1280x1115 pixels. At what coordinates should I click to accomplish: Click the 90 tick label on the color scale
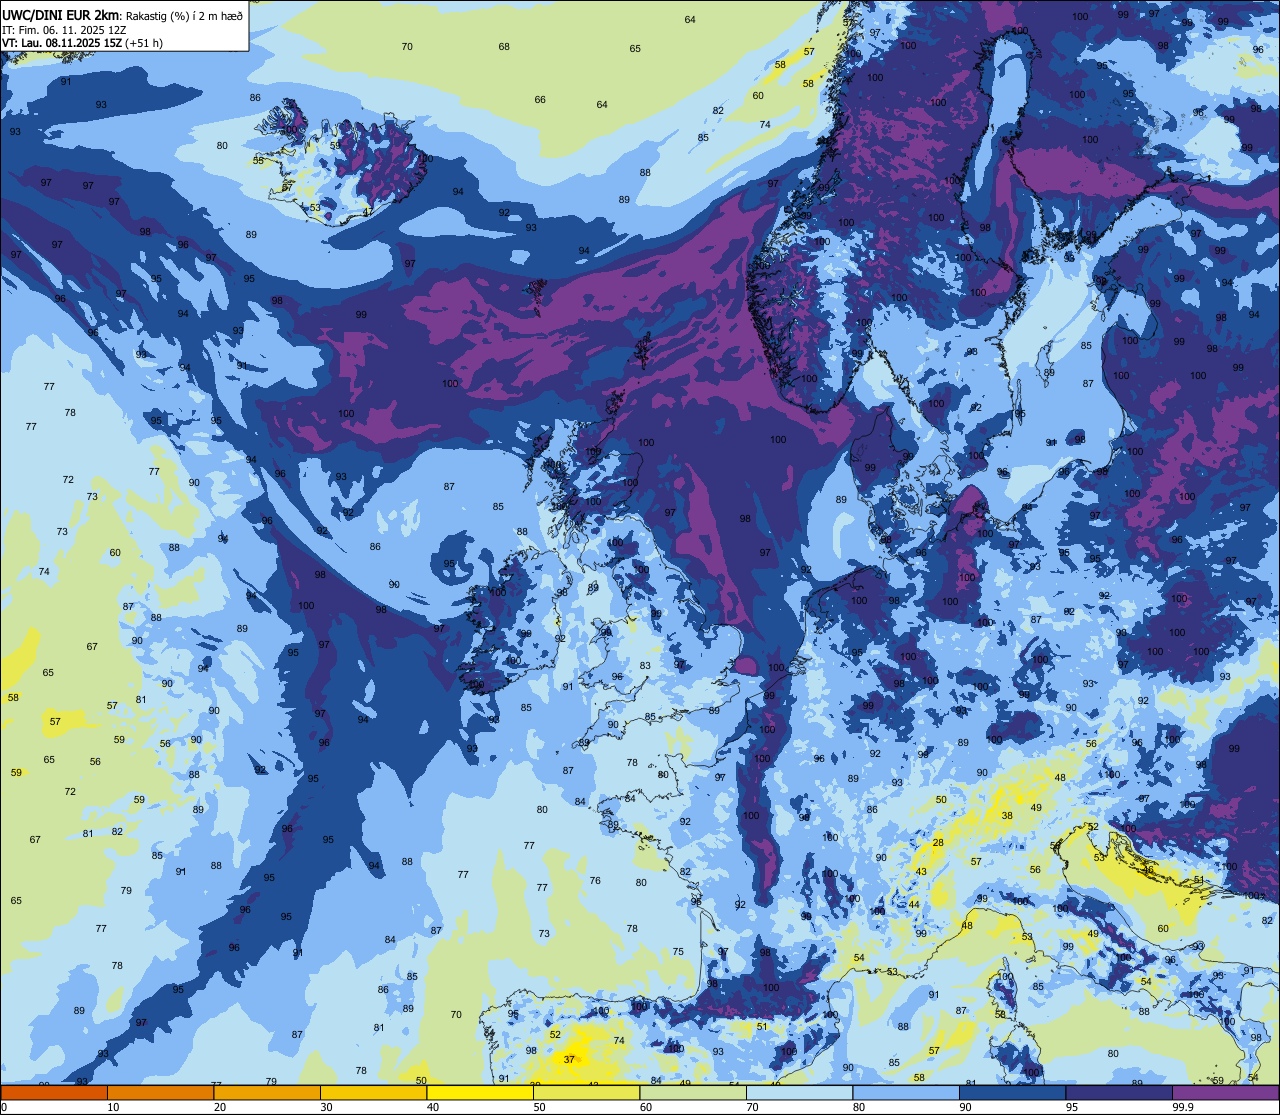965,1107
